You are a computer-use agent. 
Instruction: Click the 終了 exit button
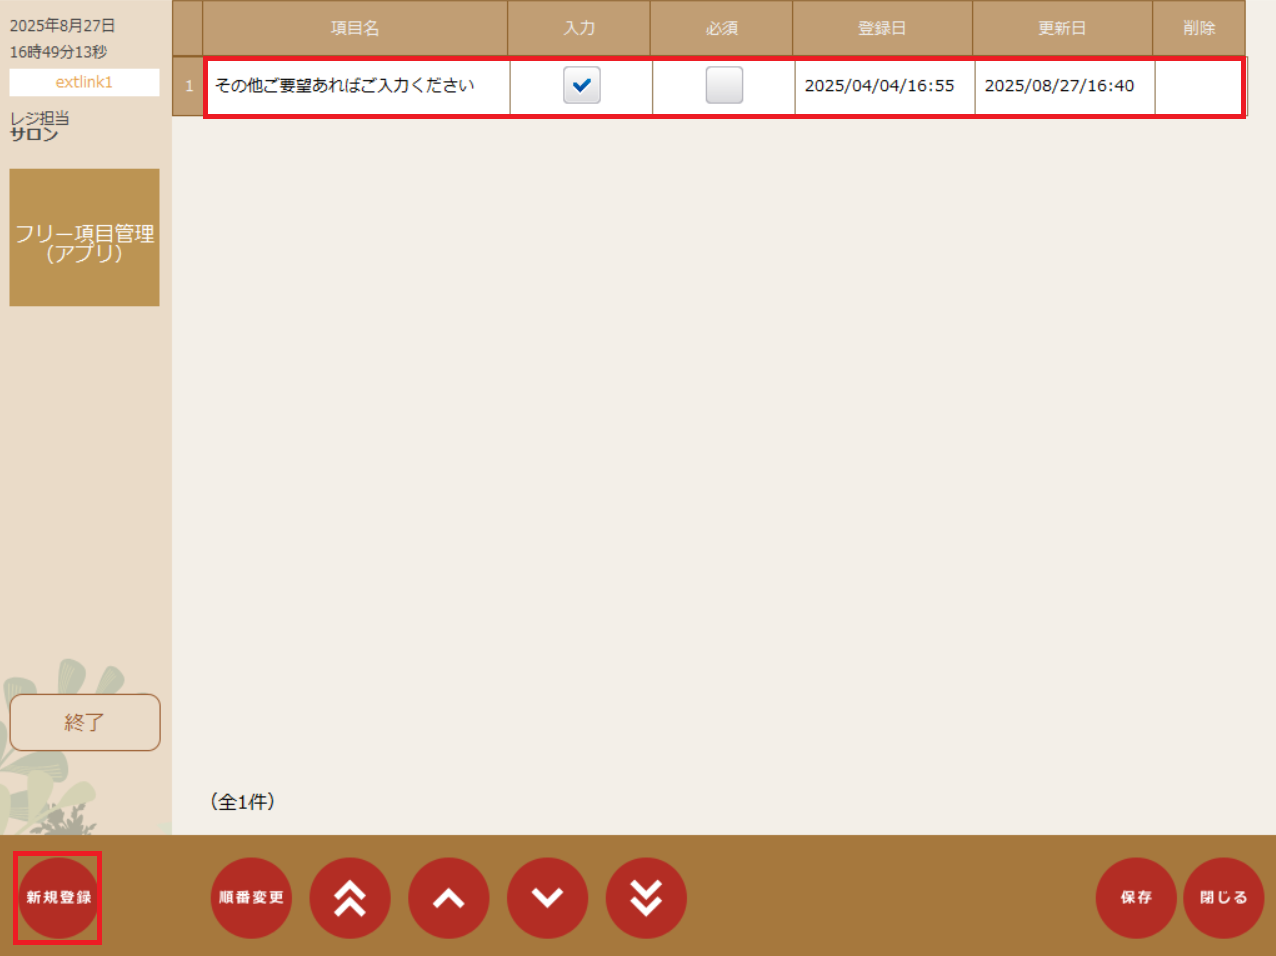[85, 722]
